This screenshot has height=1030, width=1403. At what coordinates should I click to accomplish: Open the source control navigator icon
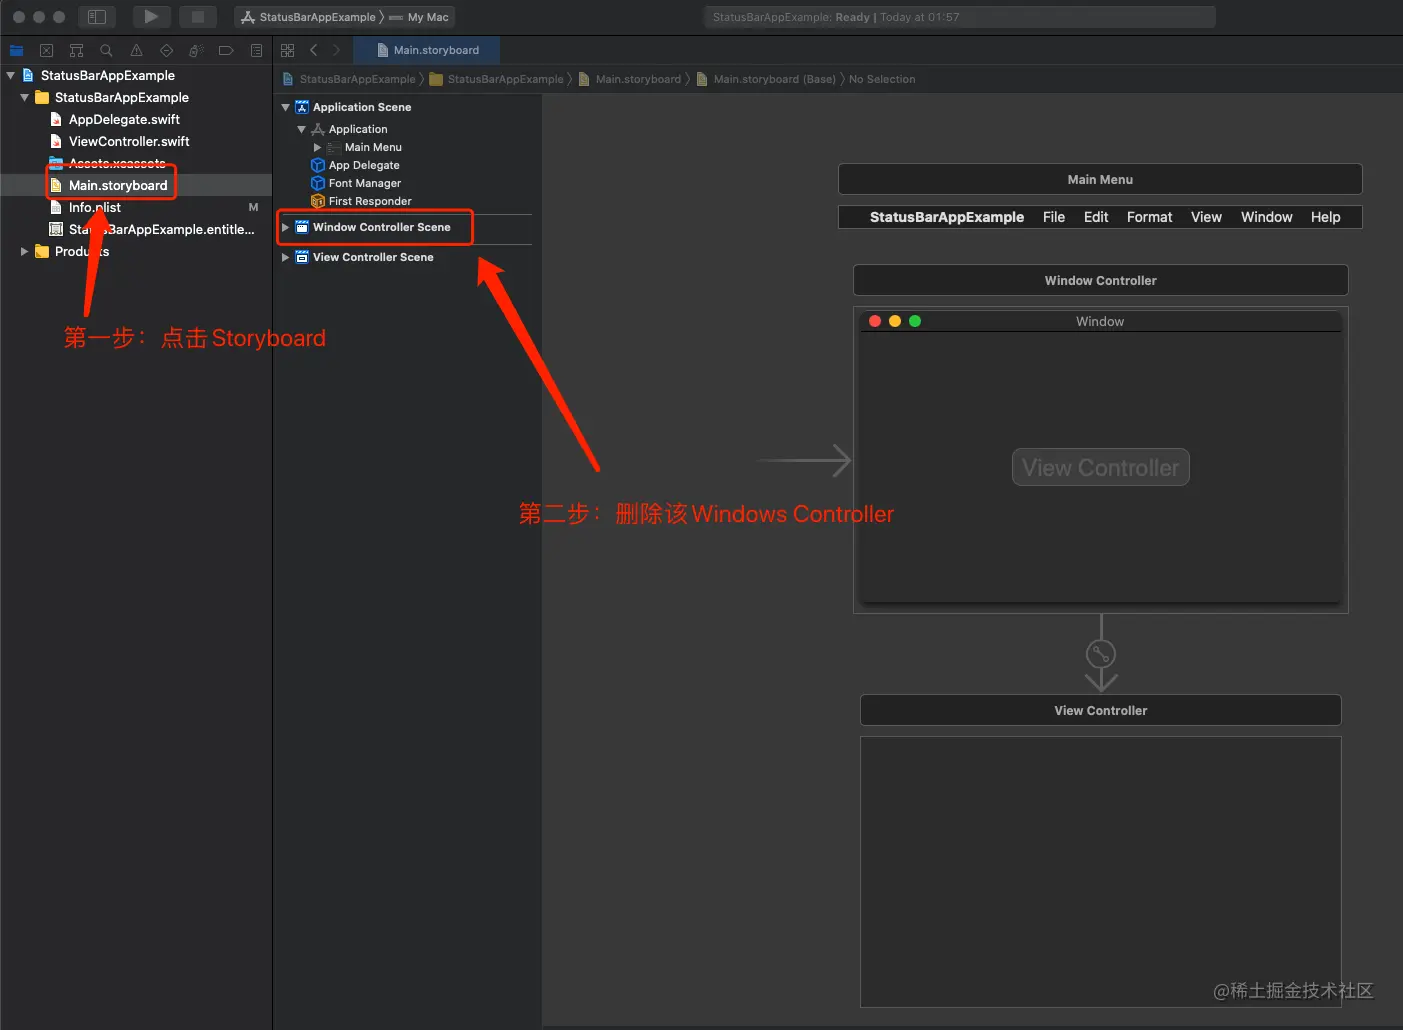[46, 50]
